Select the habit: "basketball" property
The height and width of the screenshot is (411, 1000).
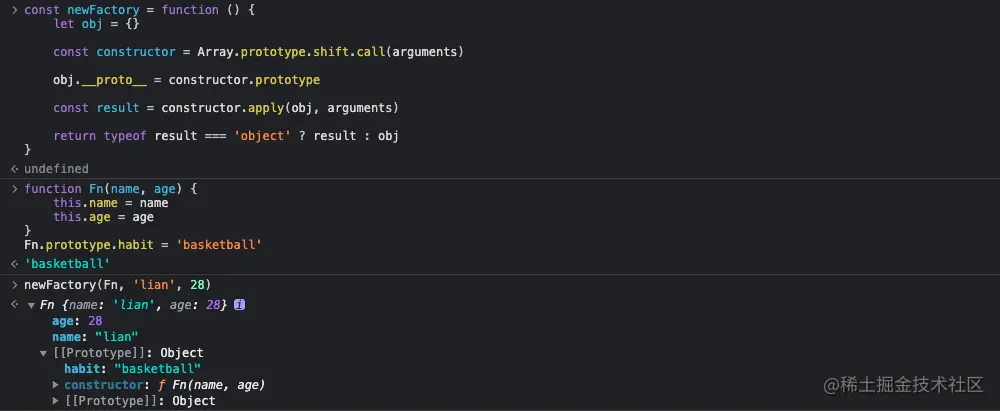click(x=133, y=369)
